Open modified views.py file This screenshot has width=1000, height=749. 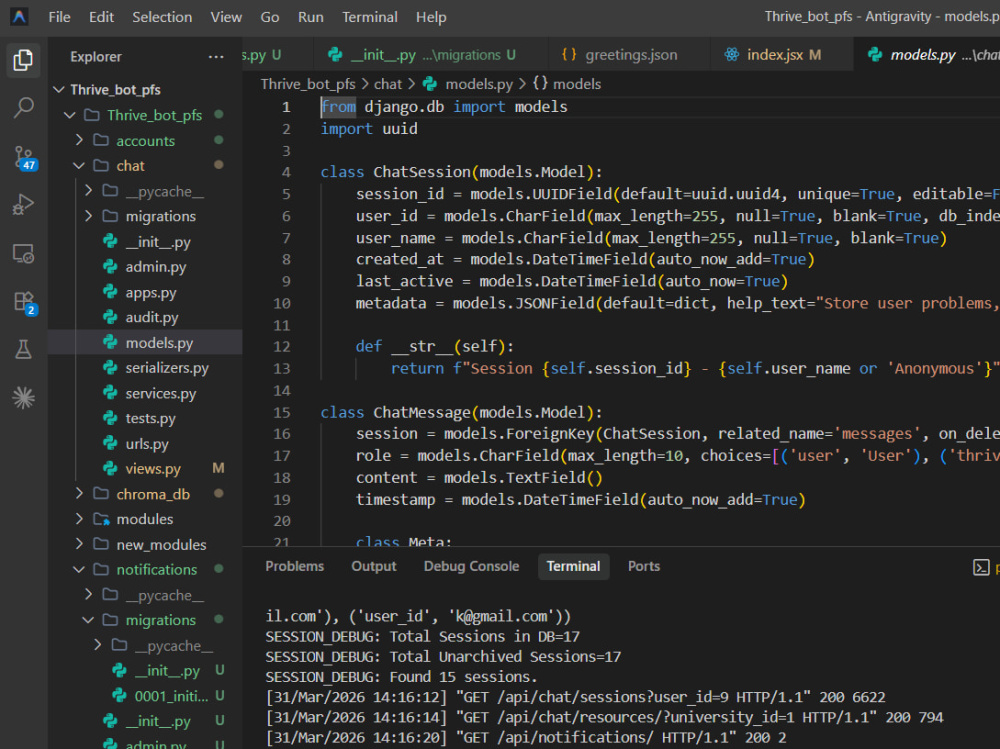[145, 468]
